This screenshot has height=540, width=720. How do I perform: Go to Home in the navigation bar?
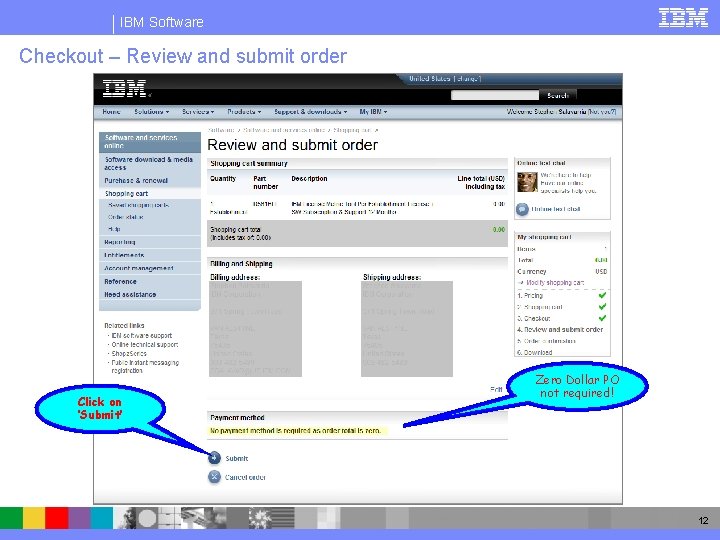point(111,112)
